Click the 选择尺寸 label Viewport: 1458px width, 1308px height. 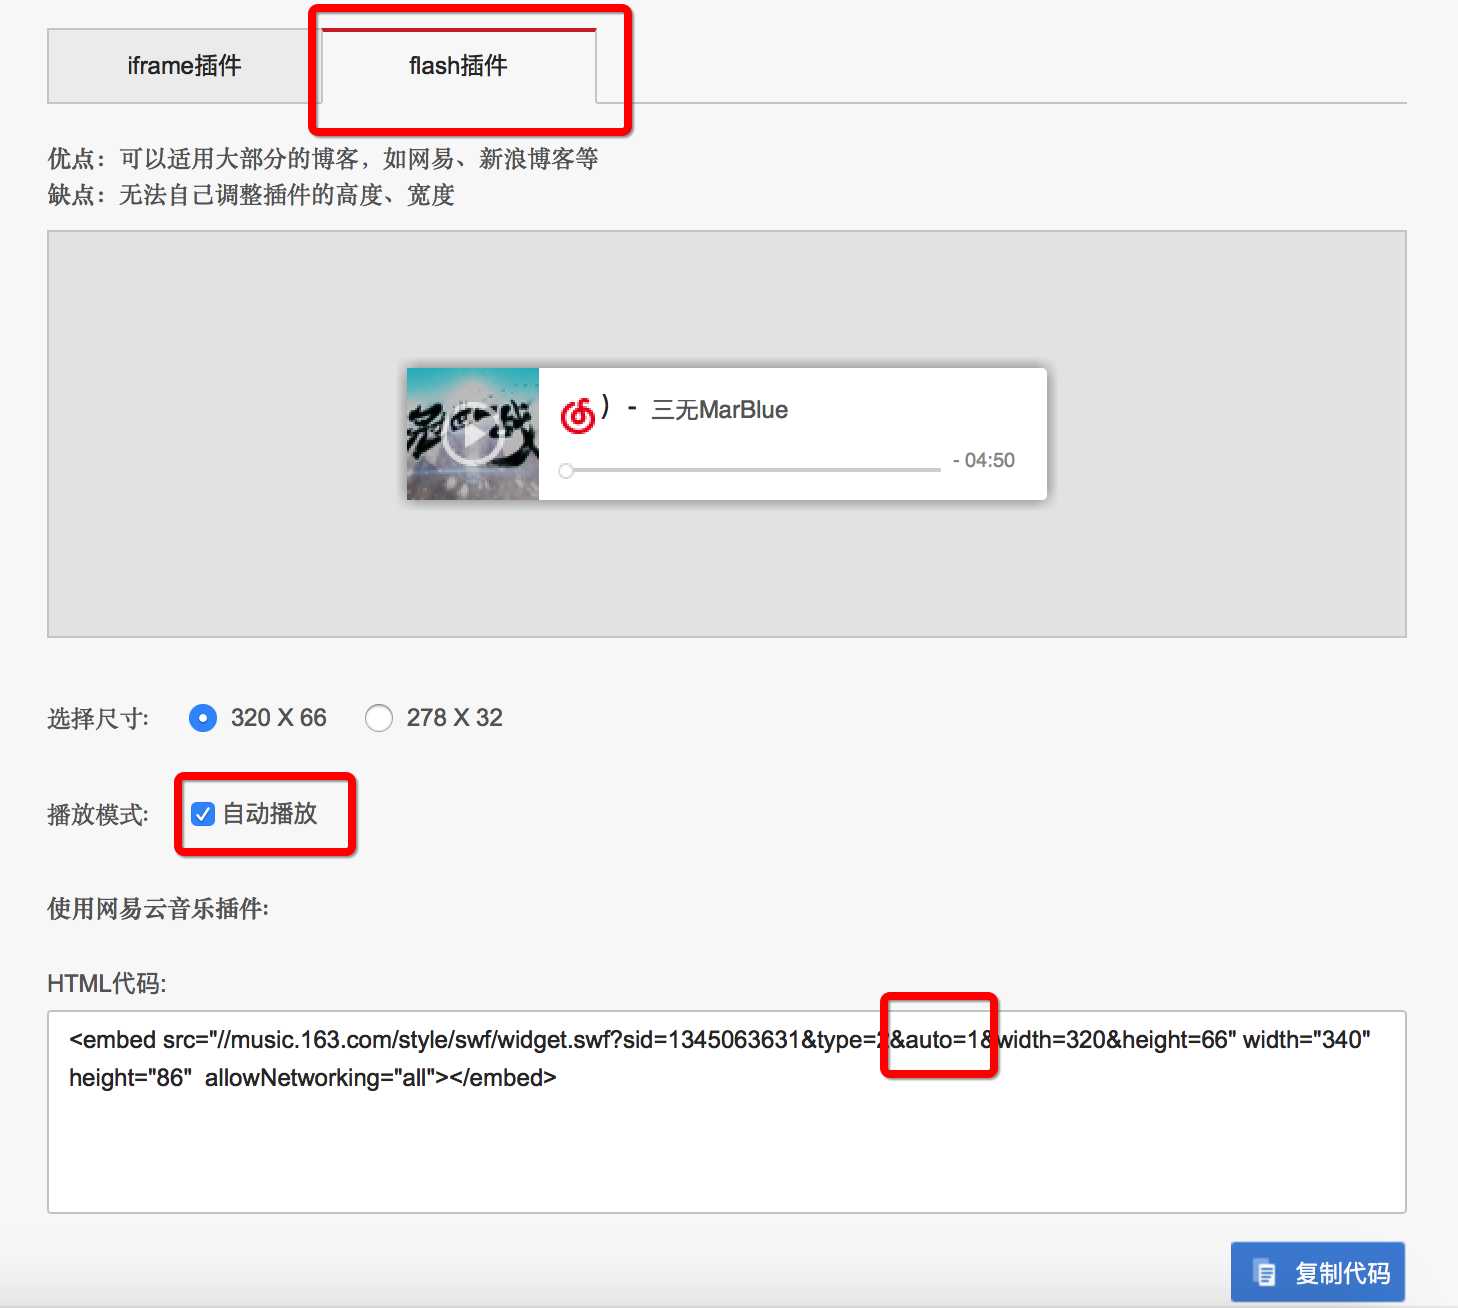tap(98, 719)
